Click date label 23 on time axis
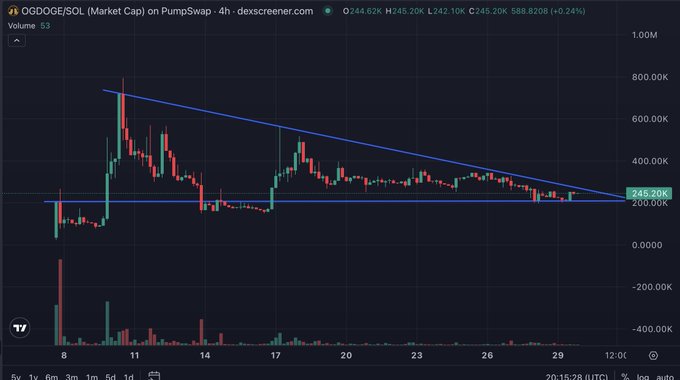The image size is (680, 380). (416, 356)
